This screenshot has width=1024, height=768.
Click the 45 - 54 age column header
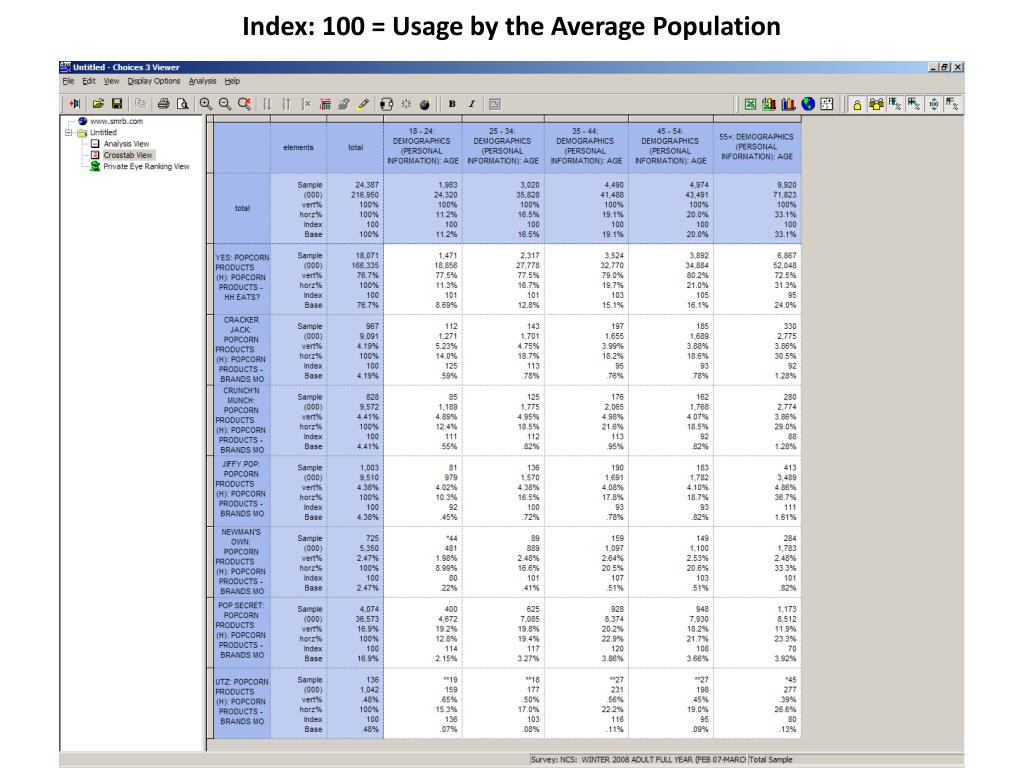pyautogui.click(x=671, y=146)
